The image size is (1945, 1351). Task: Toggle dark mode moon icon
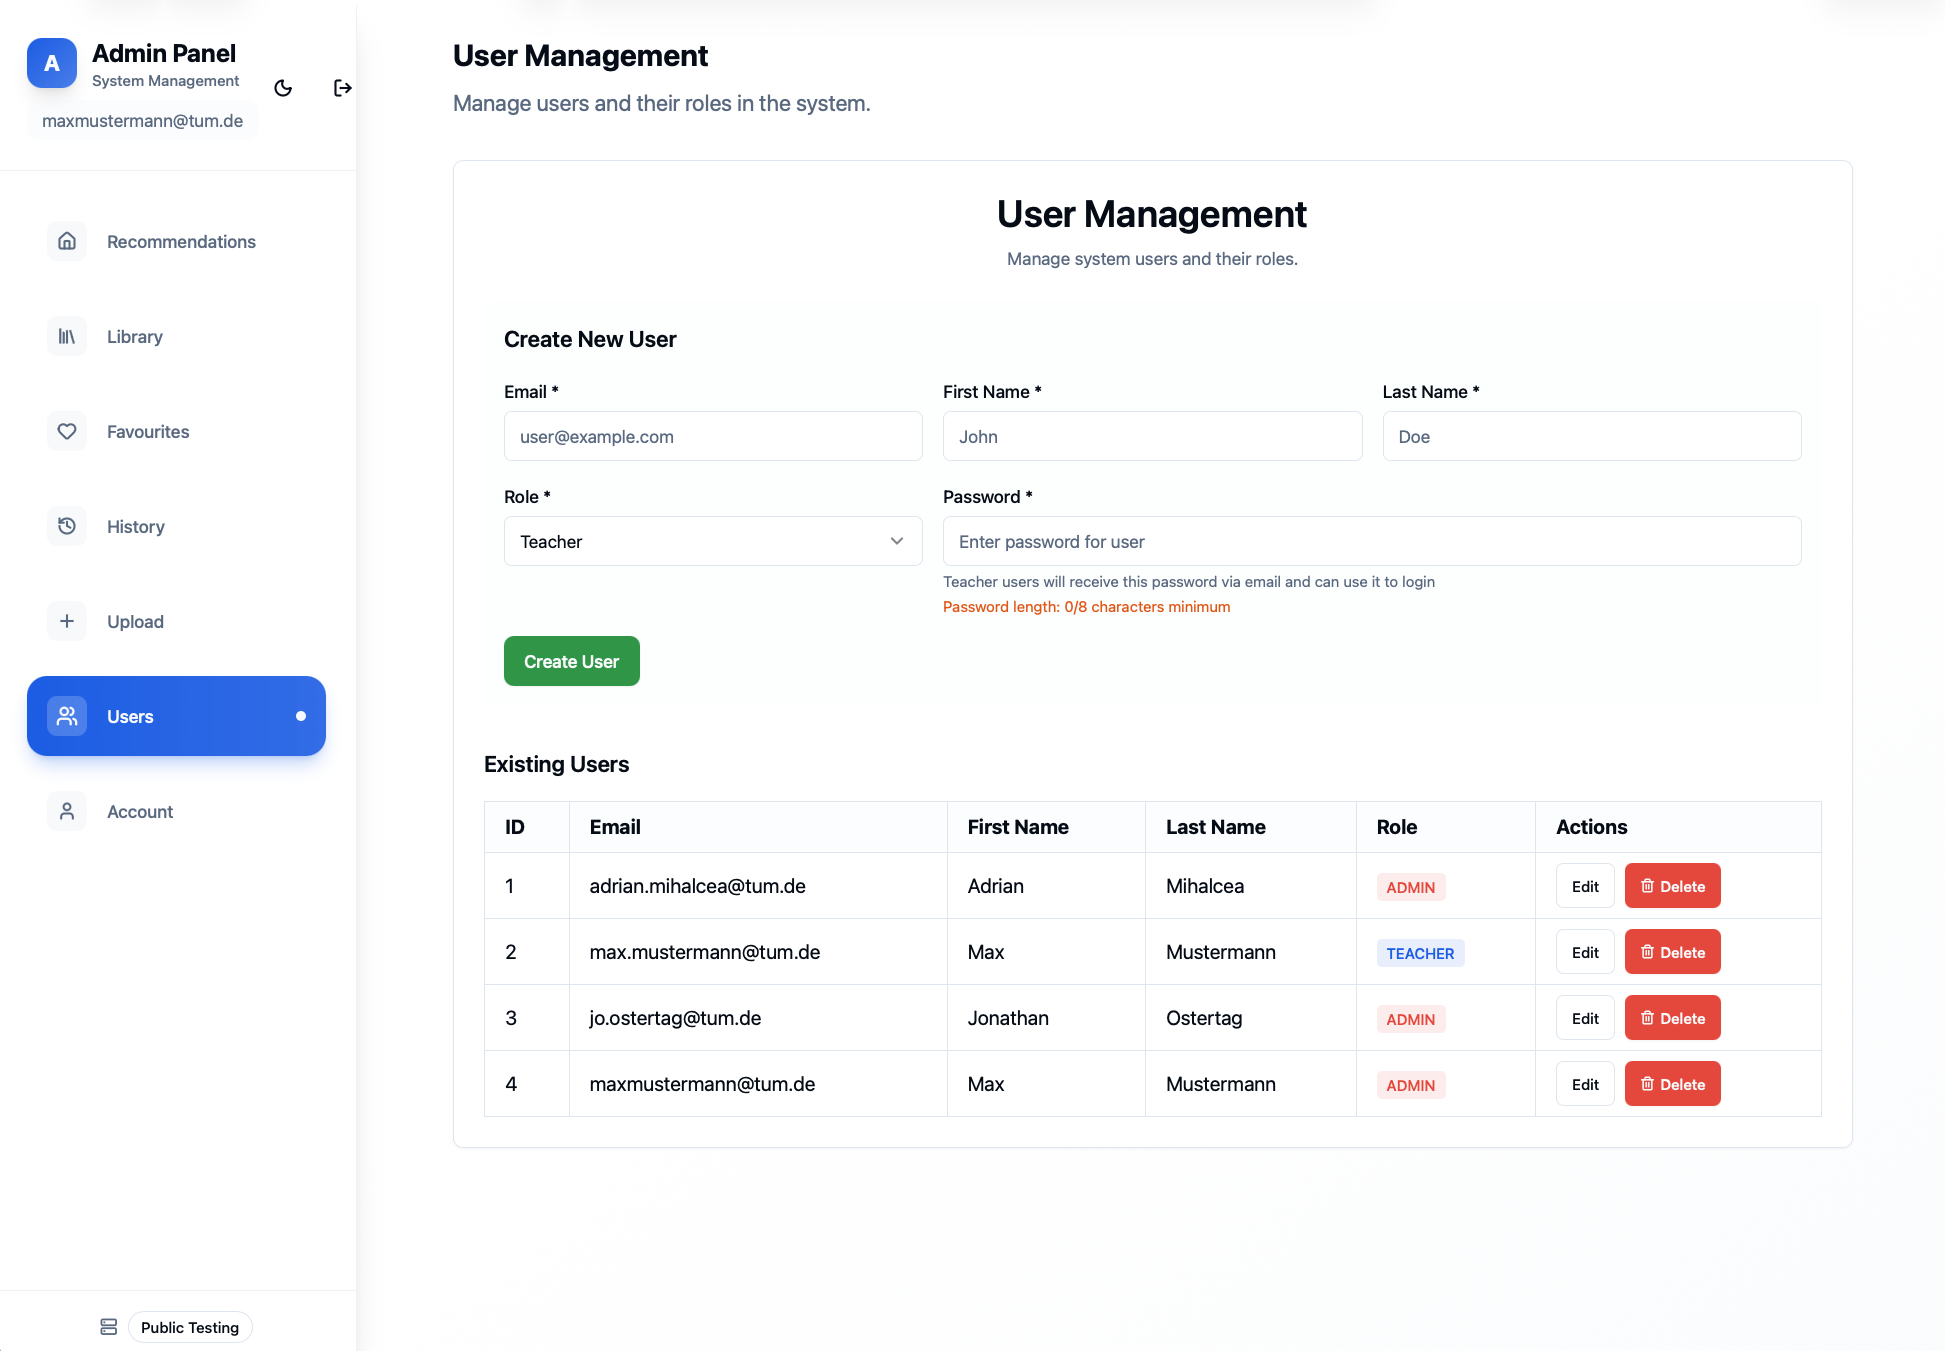[283, 88]
